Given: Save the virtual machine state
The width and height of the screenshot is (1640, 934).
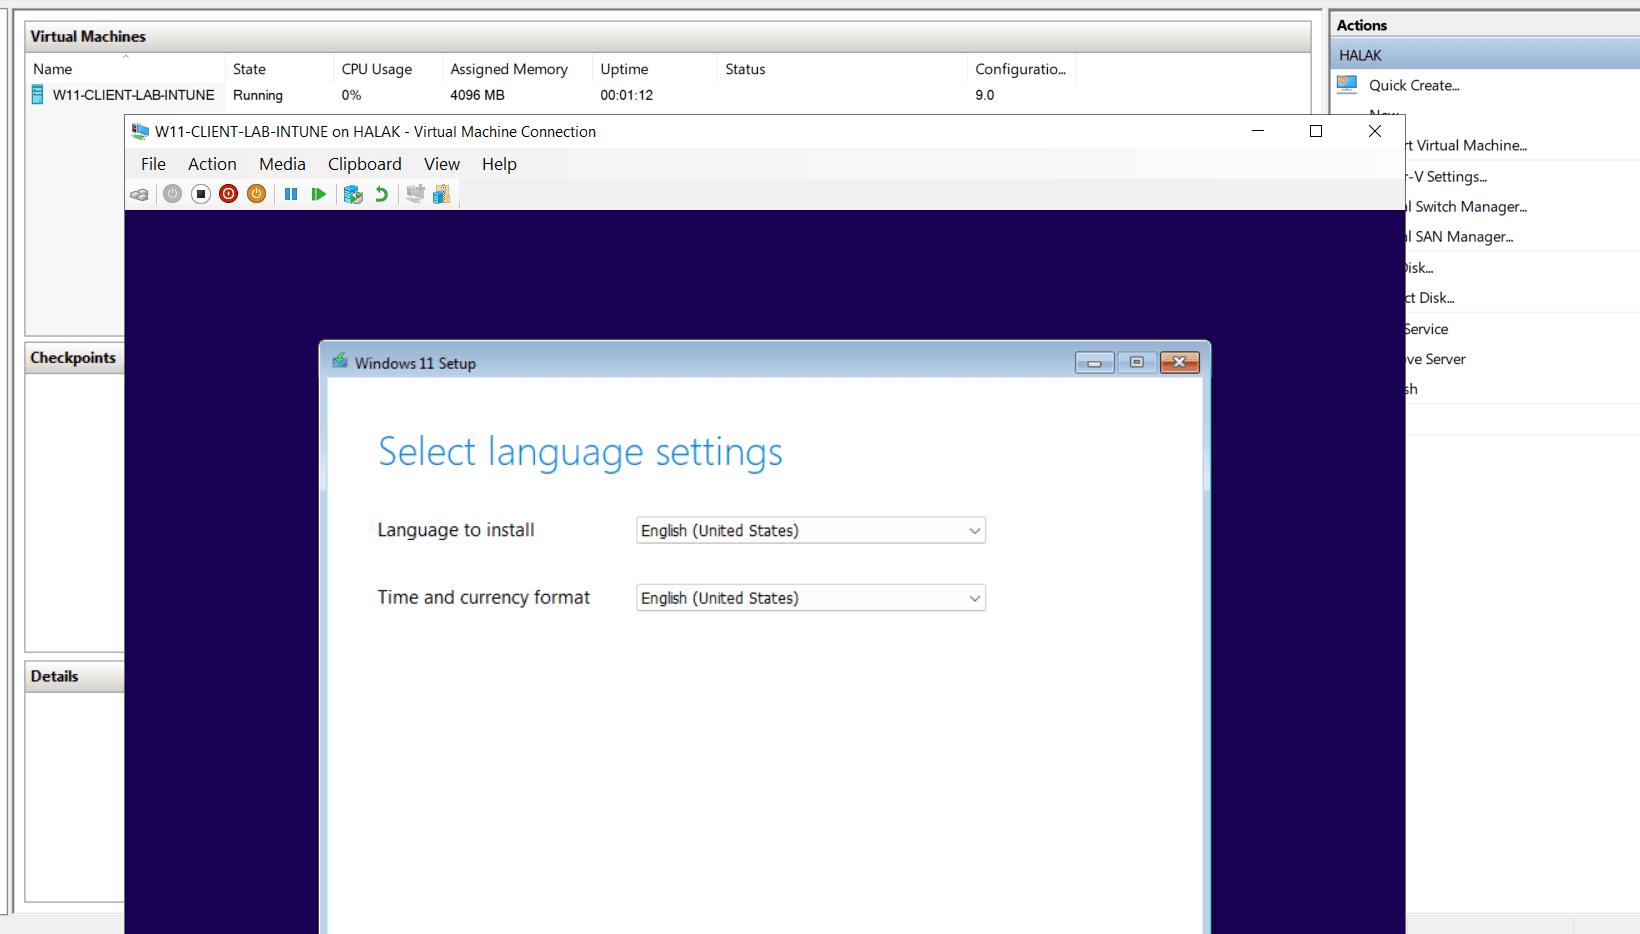Looking at the screenshot, I should pos(200,194).
